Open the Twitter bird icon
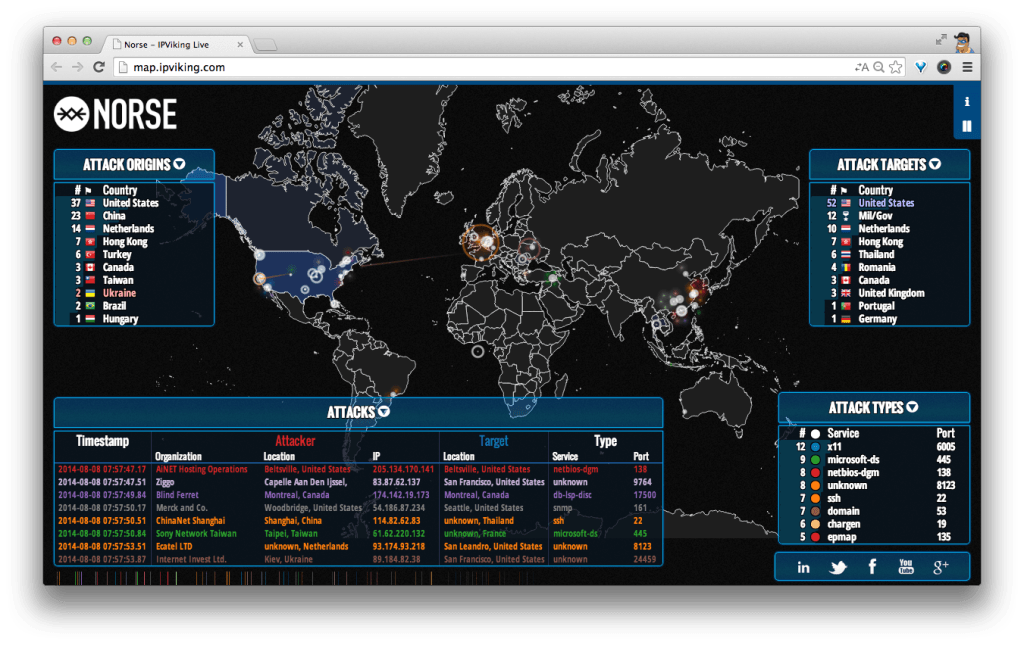 (x=838, y=567)
